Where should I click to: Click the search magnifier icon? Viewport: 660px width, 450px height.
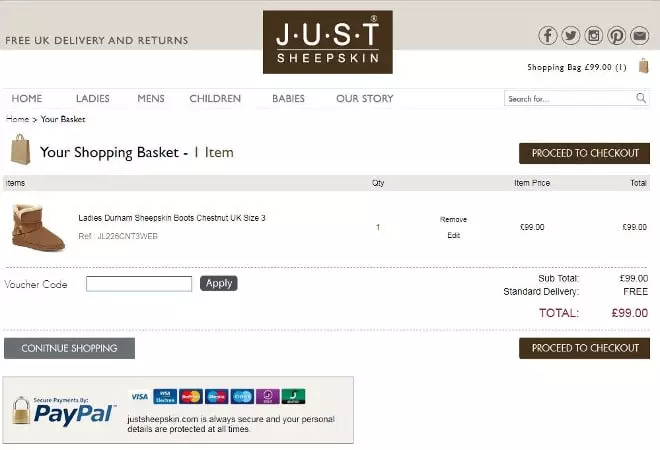(641, 98)
